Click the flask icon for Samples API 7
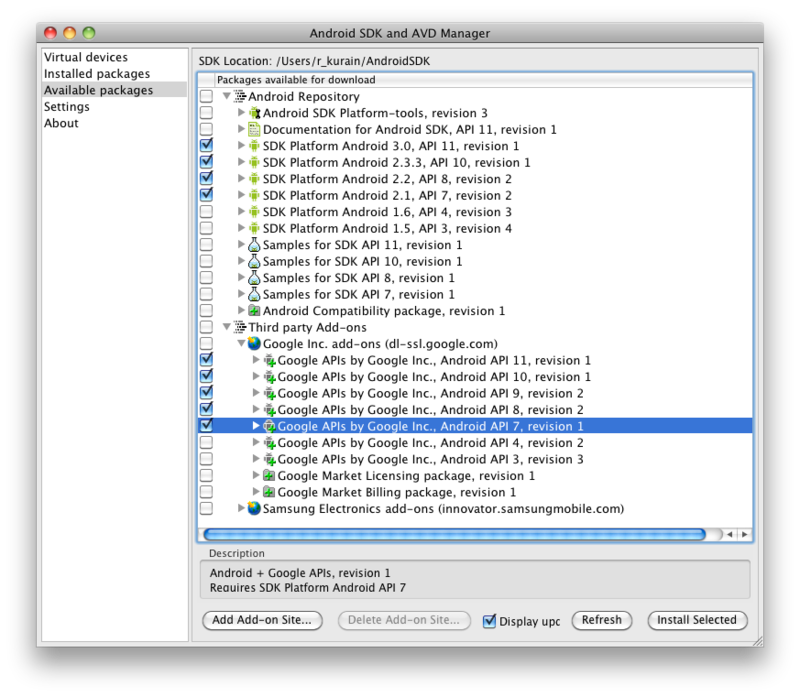This screenshot has height=697, width=800. tap(254, 294)
